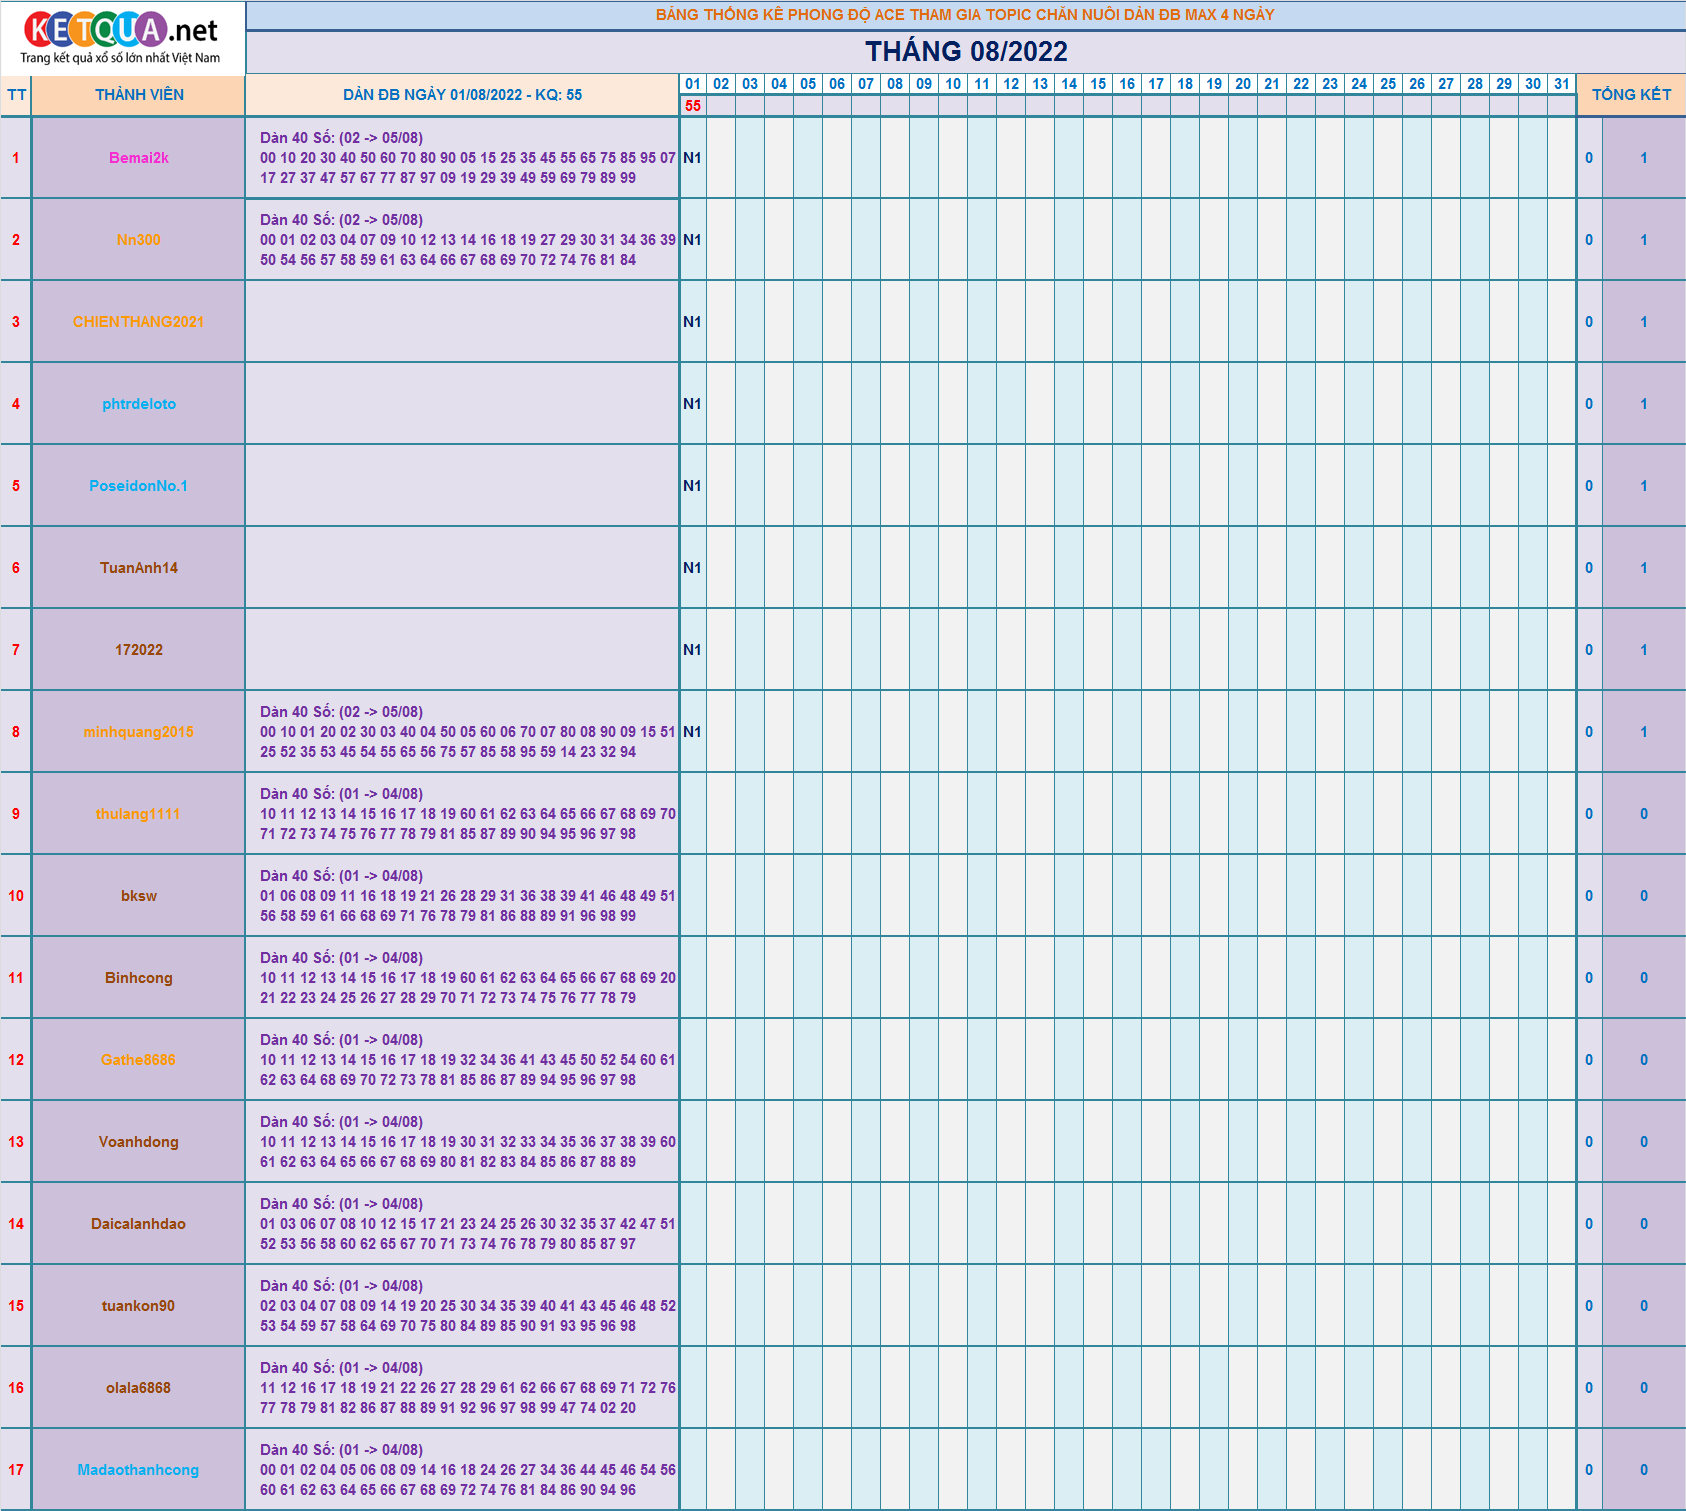
Task: Click the N1 cell in TuanAnh14 row
Action: point(693,568)
